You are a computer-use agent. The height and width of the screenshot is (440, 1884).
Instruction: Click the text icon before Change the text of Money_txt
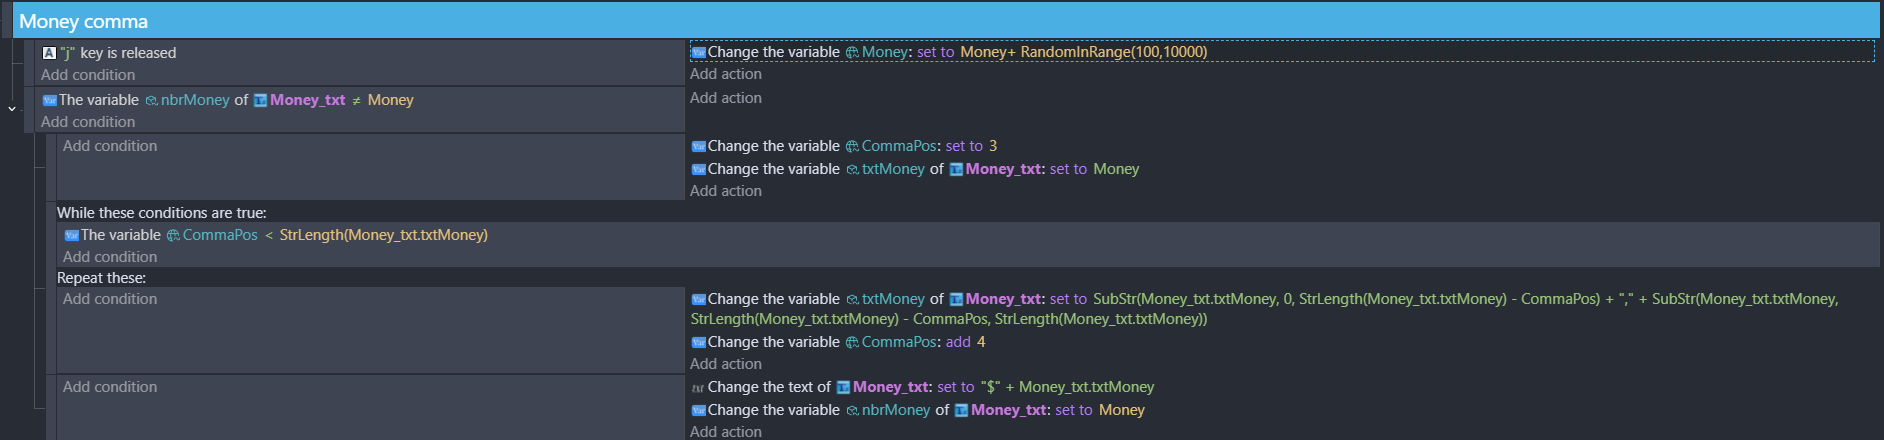tap(698, 388)
